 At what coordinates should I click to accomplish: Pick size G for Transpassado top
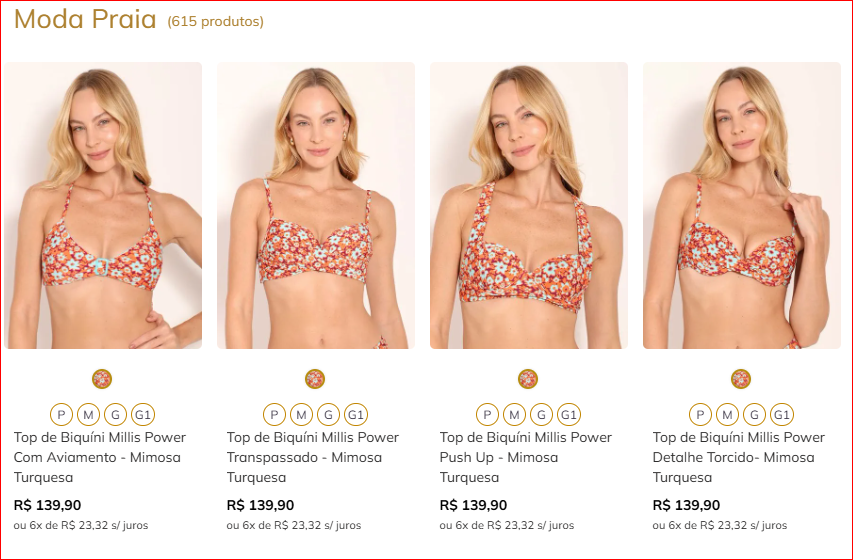[x=328, y=414]
